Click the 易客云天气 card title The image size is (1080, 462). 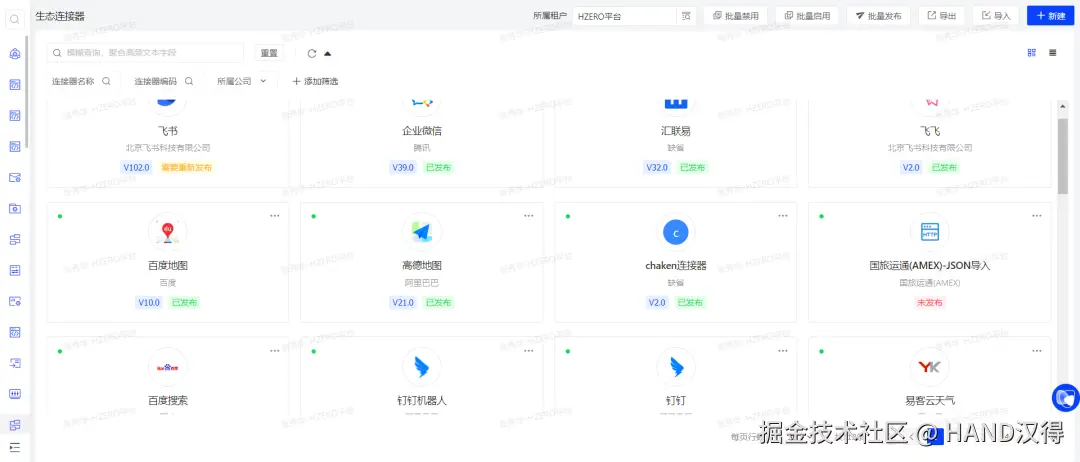pos(930,400)
